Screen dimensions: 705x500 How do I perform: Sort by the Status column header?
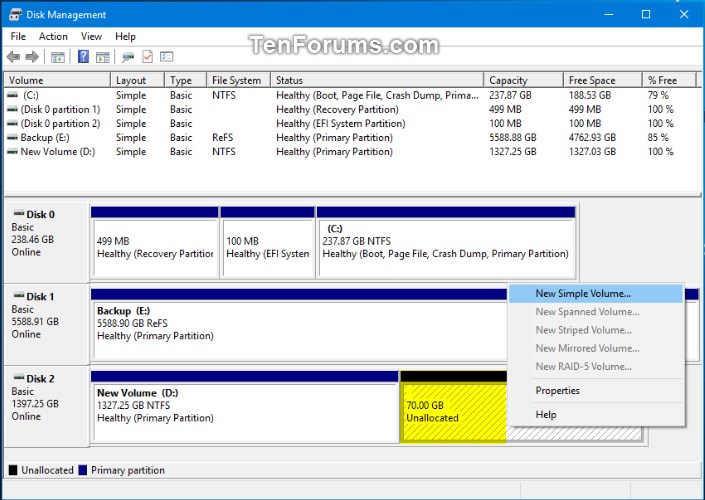(x=377, y=80)
